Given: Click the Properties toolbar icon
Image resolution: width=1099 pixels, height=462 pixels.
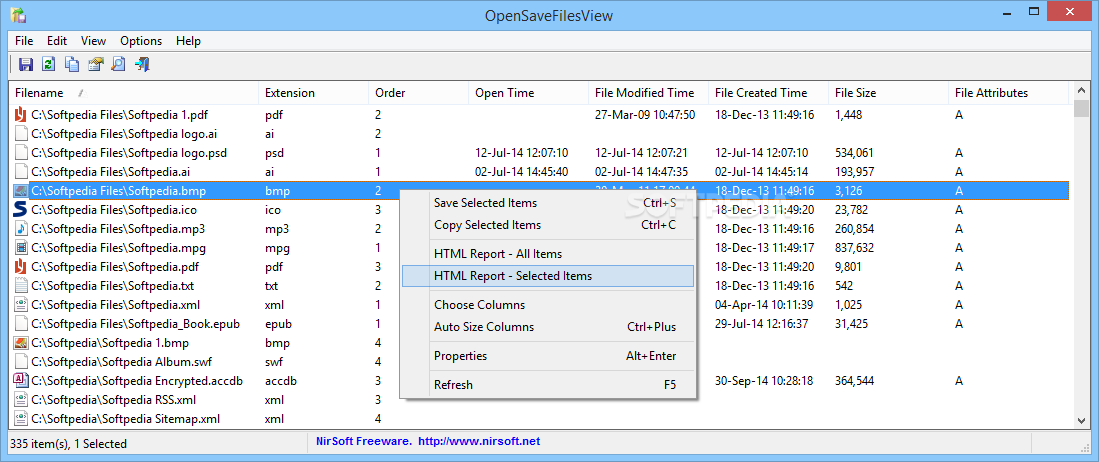Looking at the screenshot, I should (95, 64).
